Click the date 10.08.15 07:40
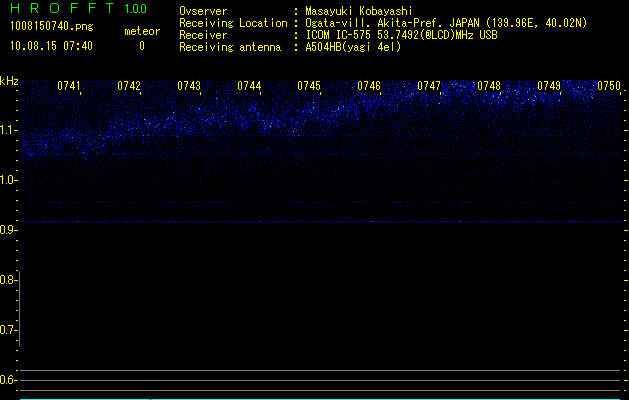 click(51, 46)
